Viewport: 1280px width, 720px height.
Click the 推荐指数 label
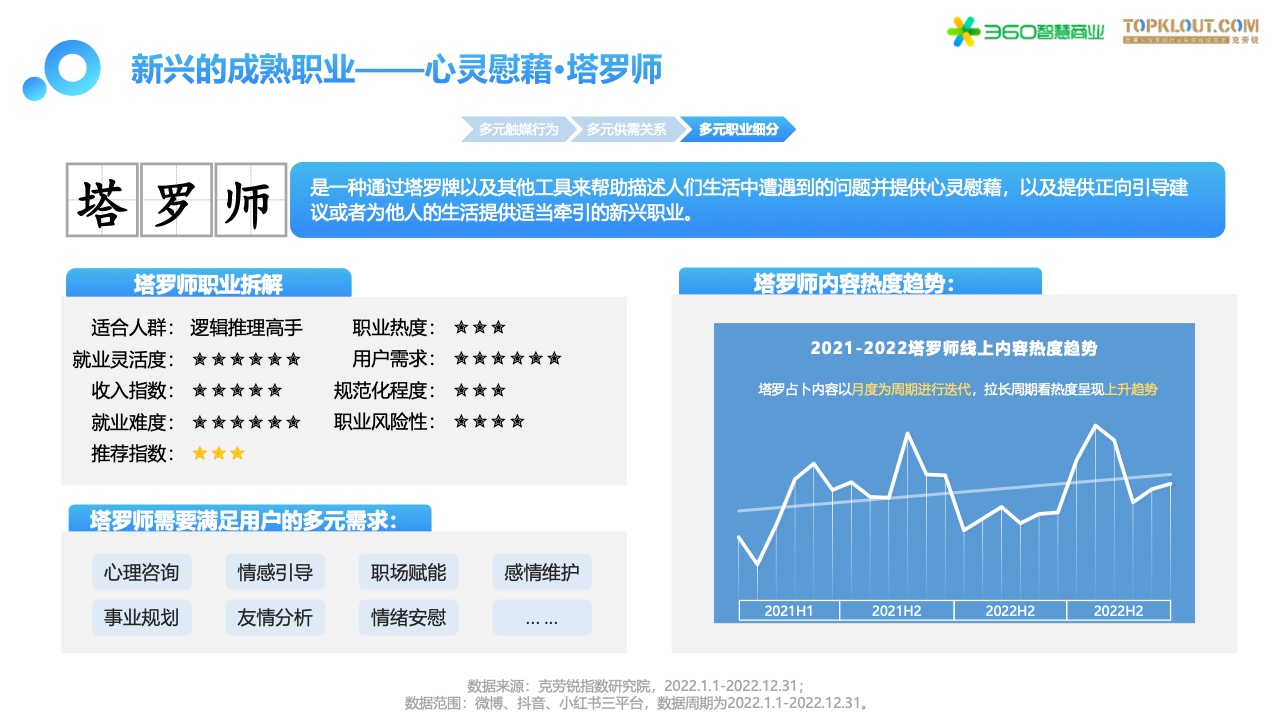132,453
